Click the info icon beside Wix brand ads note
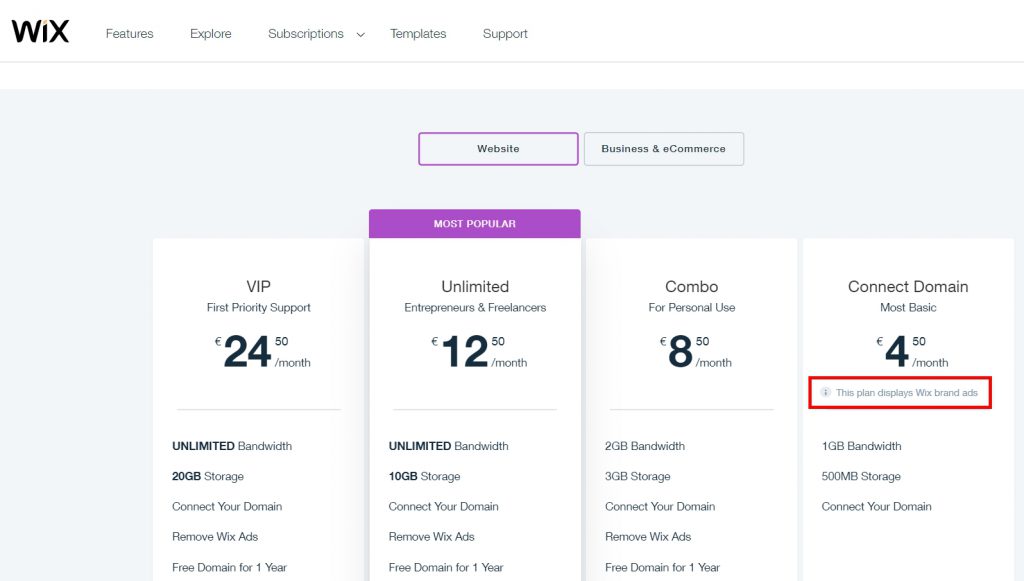 (825, 392)
